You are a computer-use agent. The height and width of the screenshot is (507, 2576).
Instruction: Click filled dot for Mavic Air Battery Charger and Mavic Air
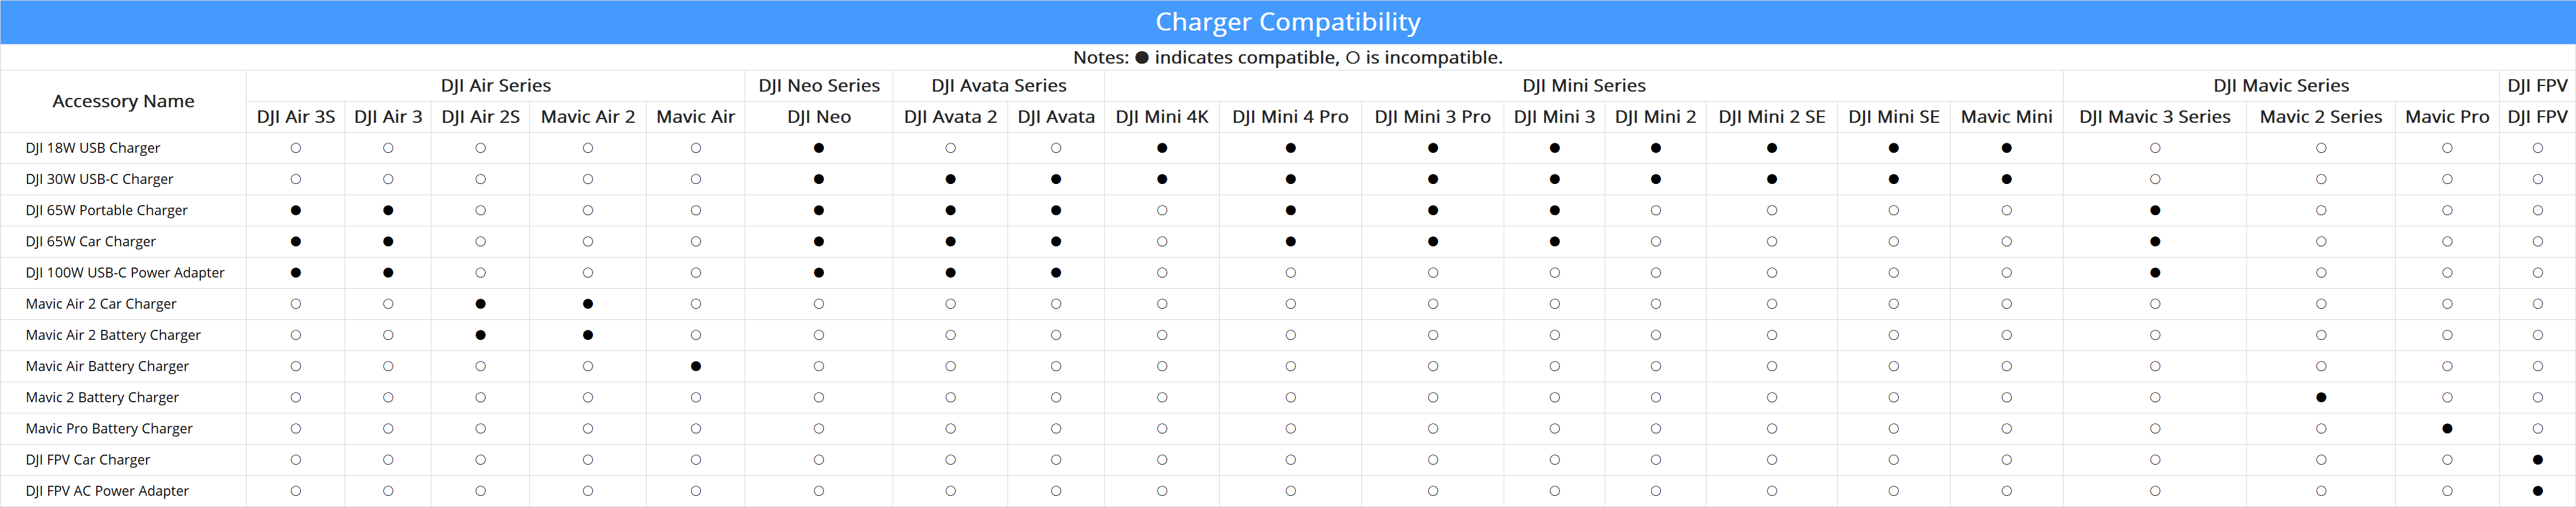coord(696,366)
